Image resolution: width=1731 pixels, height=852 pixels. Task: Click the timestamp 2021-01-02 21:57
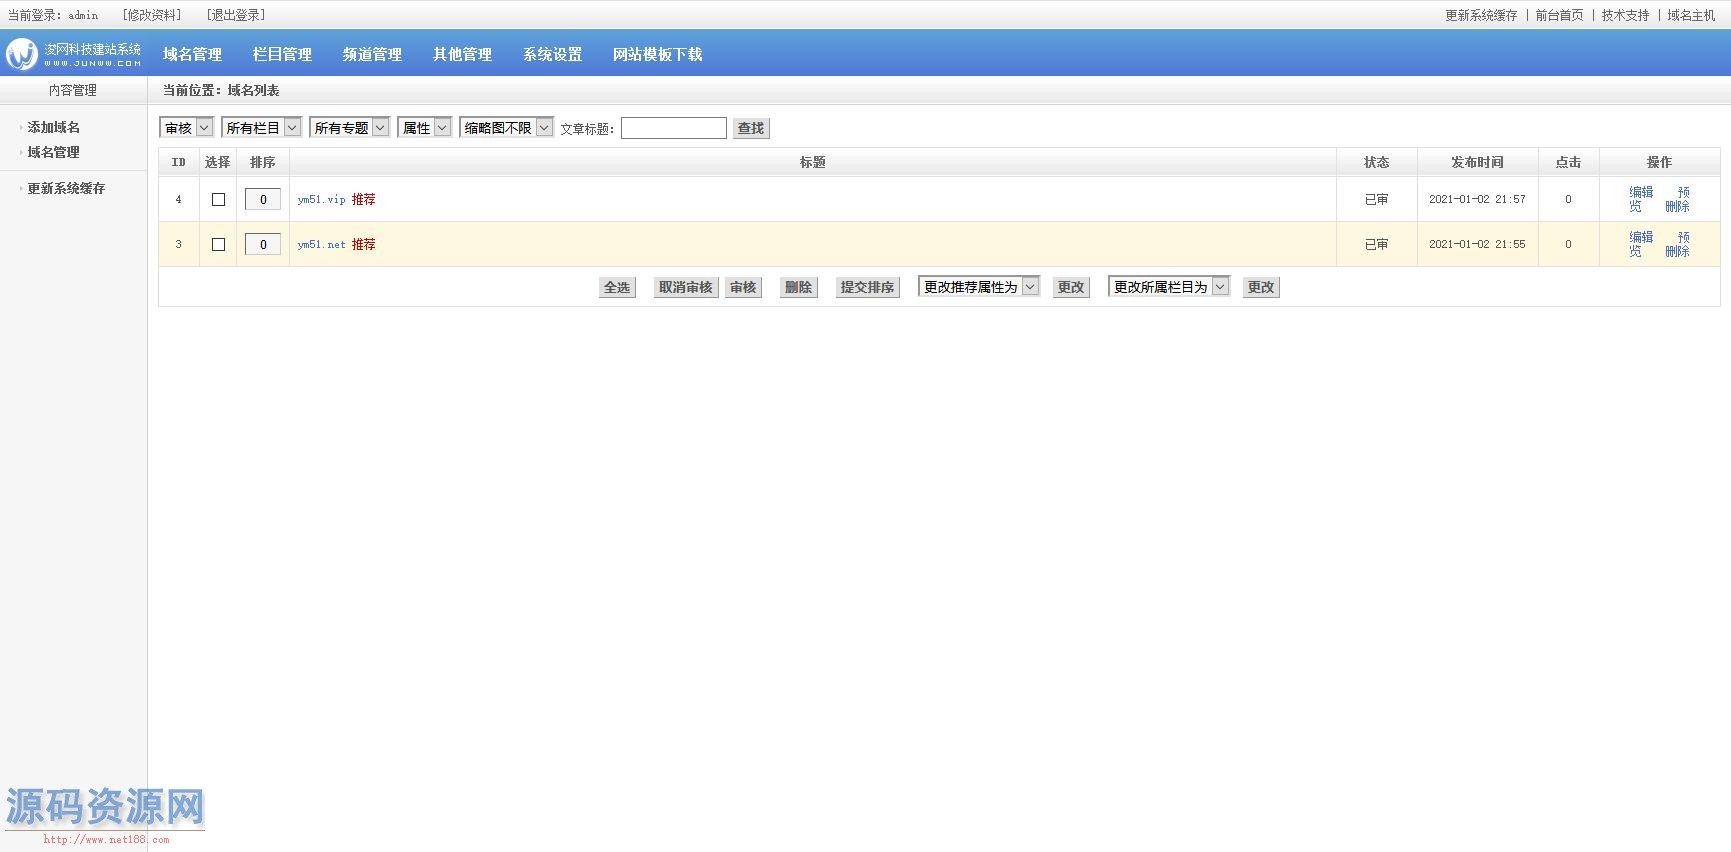(x=1477, y=199)
